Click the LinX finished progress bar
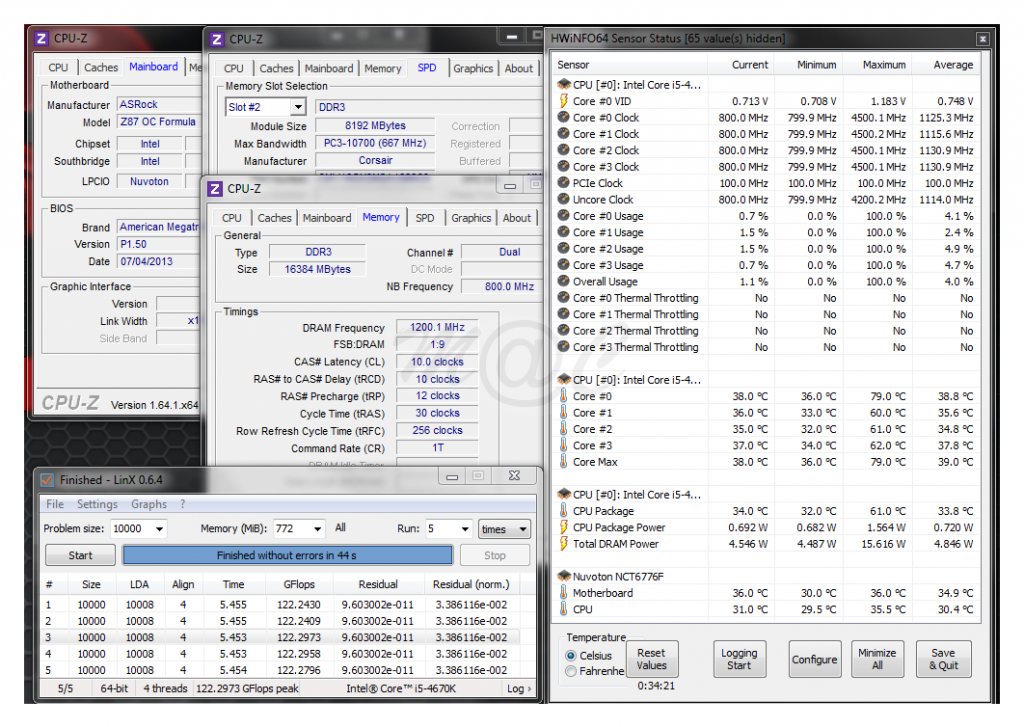 point(287,555)
